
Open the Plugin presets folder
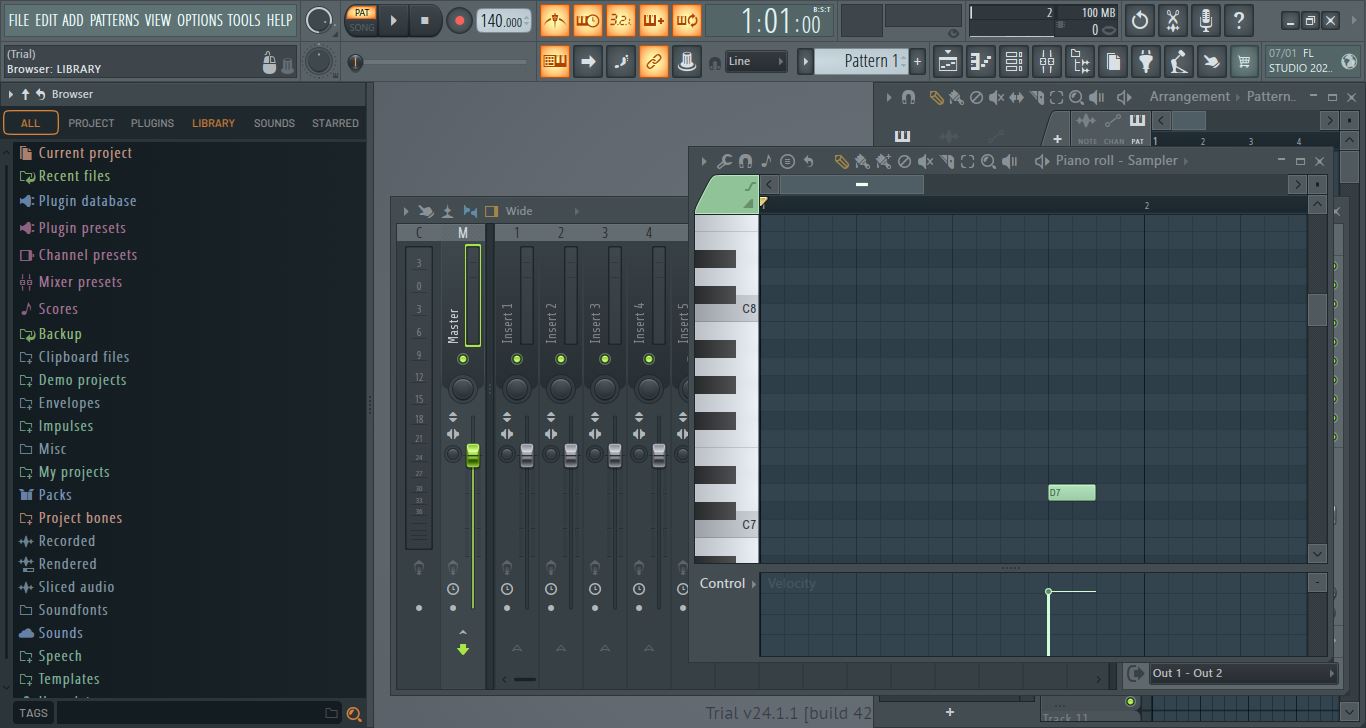[82, 228]
